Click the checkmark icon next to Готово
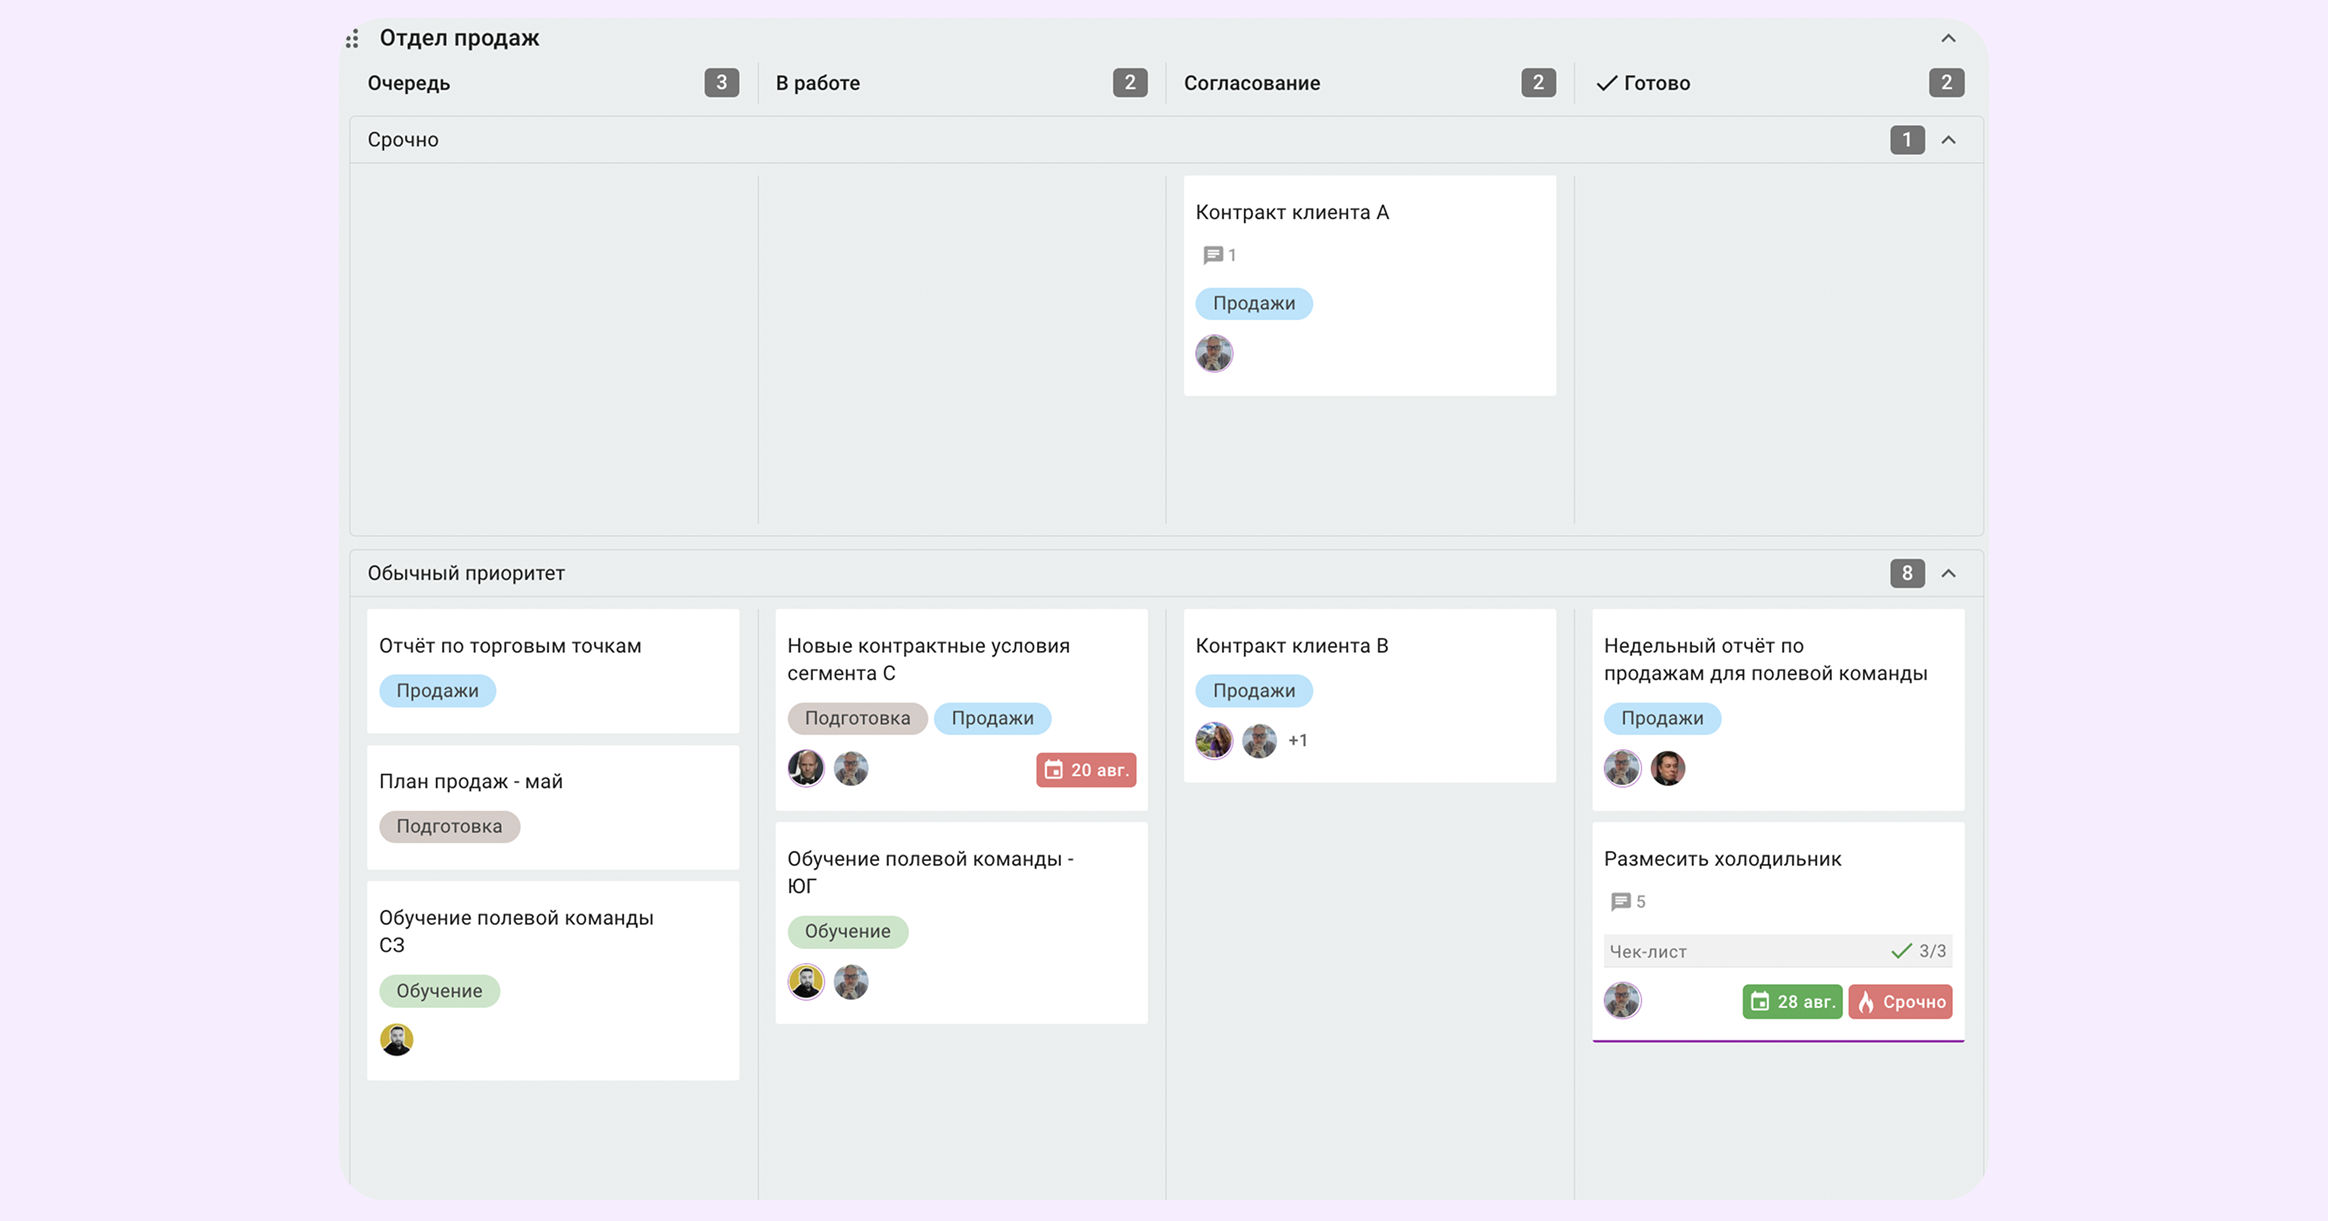The width and height of the screenshot is (2328, 1221). [1606, 83]
